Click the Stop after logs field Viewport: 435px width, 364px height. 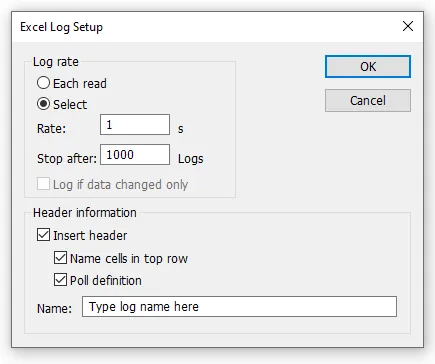(x=135, y=154)
